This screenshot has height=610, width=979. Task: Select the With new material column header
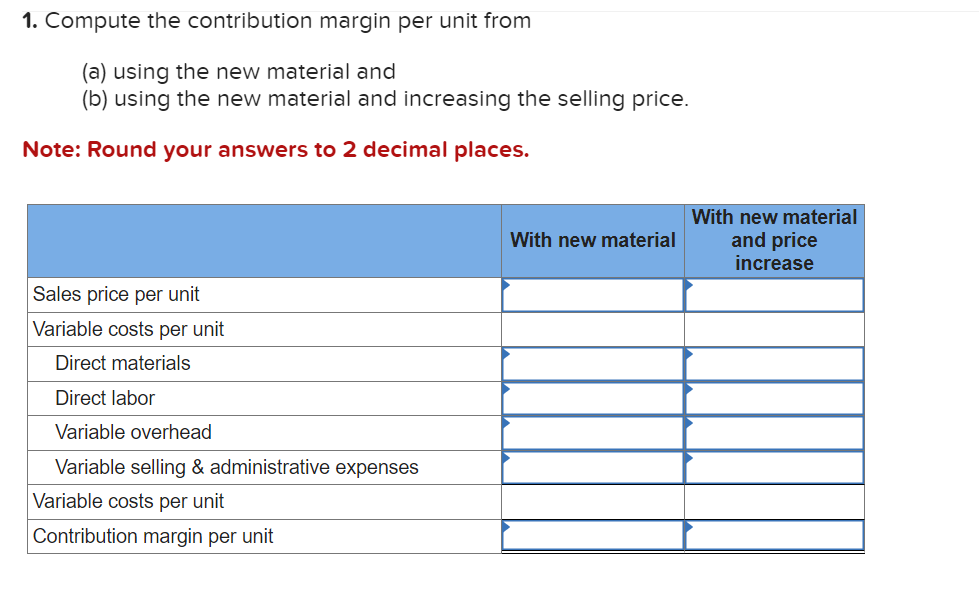[x=592, y=240]
